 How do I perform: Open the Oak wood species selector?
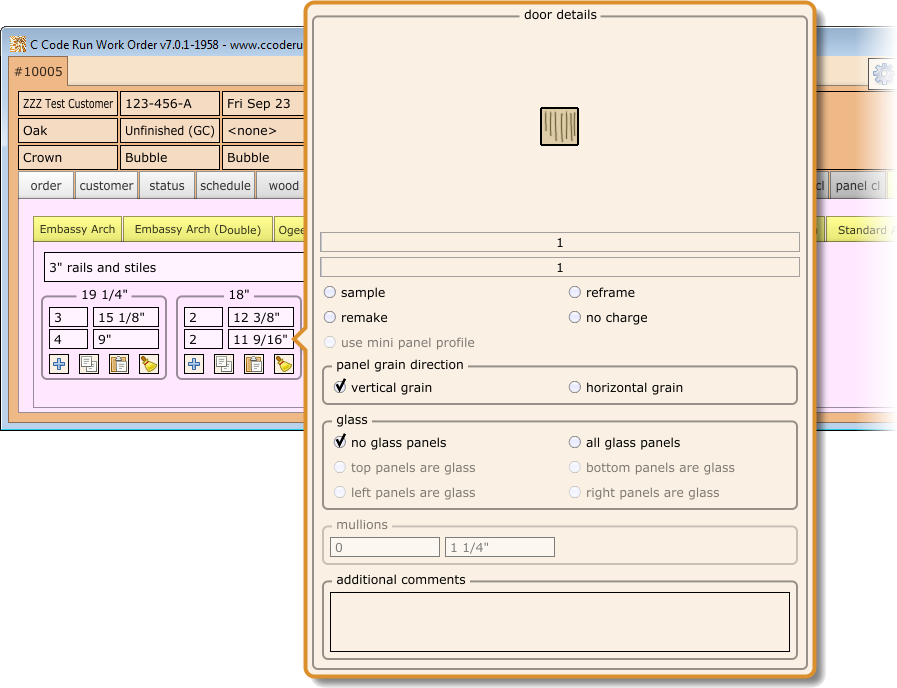click(x=67, y=130)
